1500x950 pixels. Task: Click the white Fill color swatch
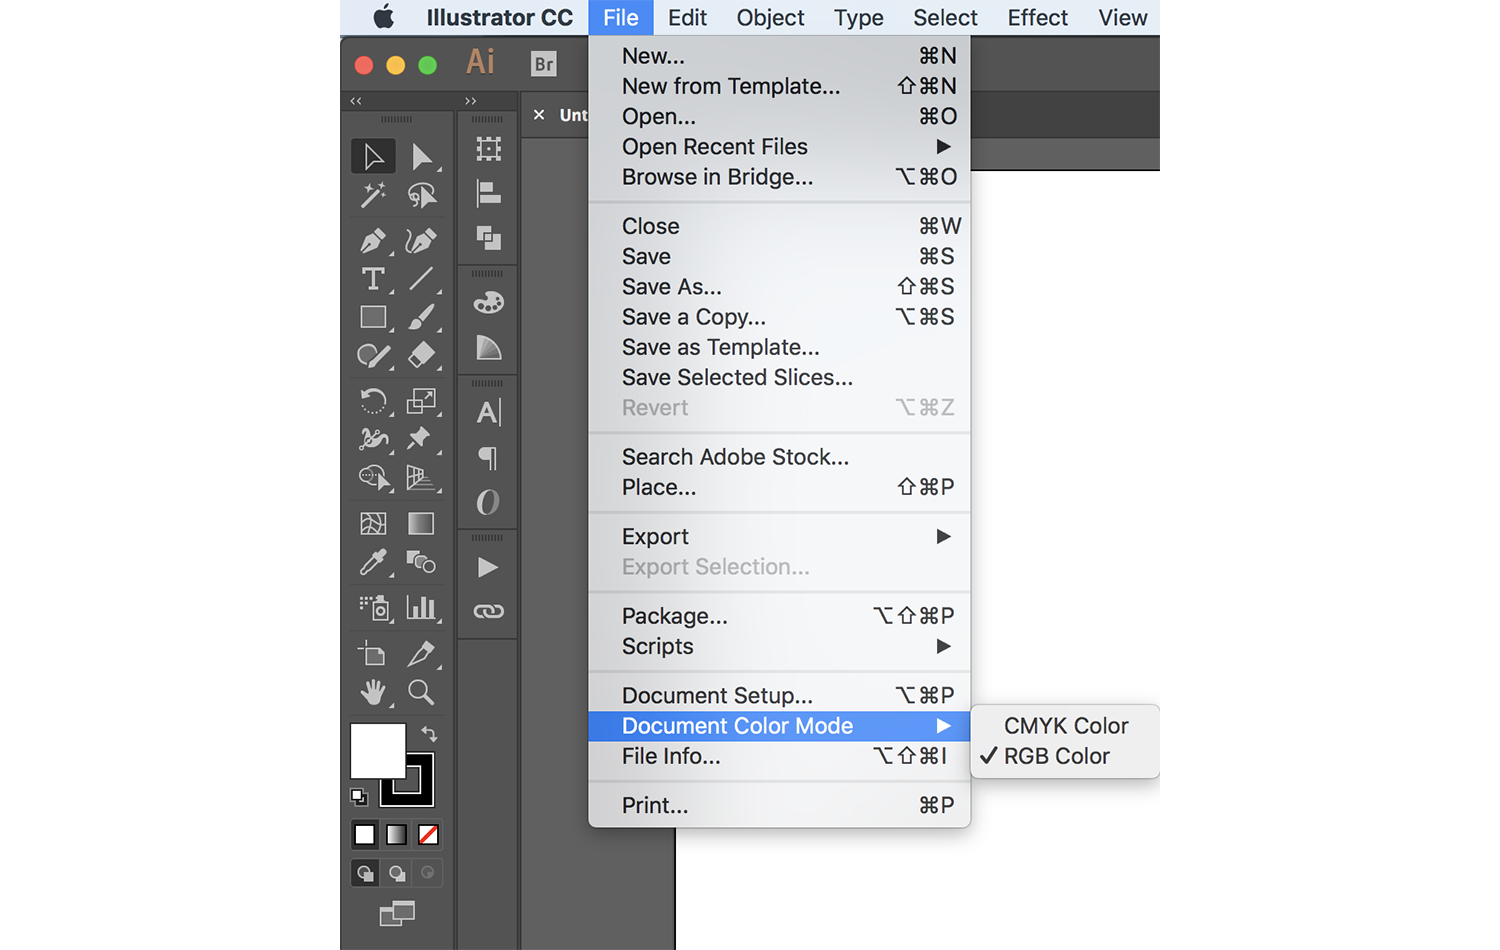tap(375, 749)
